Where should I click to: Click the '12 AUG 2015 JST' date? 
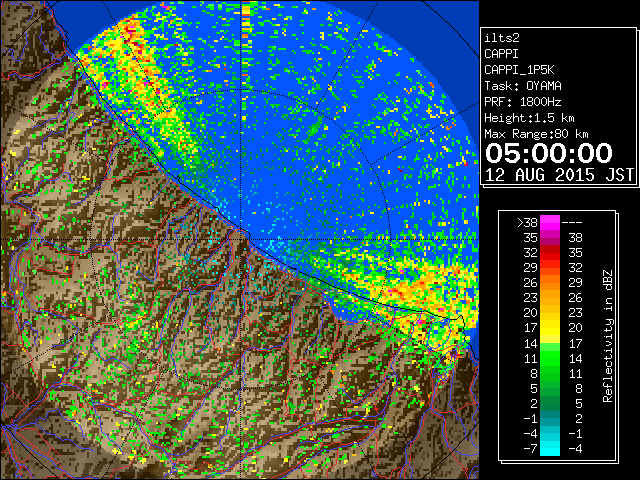[x=559, y=175]
